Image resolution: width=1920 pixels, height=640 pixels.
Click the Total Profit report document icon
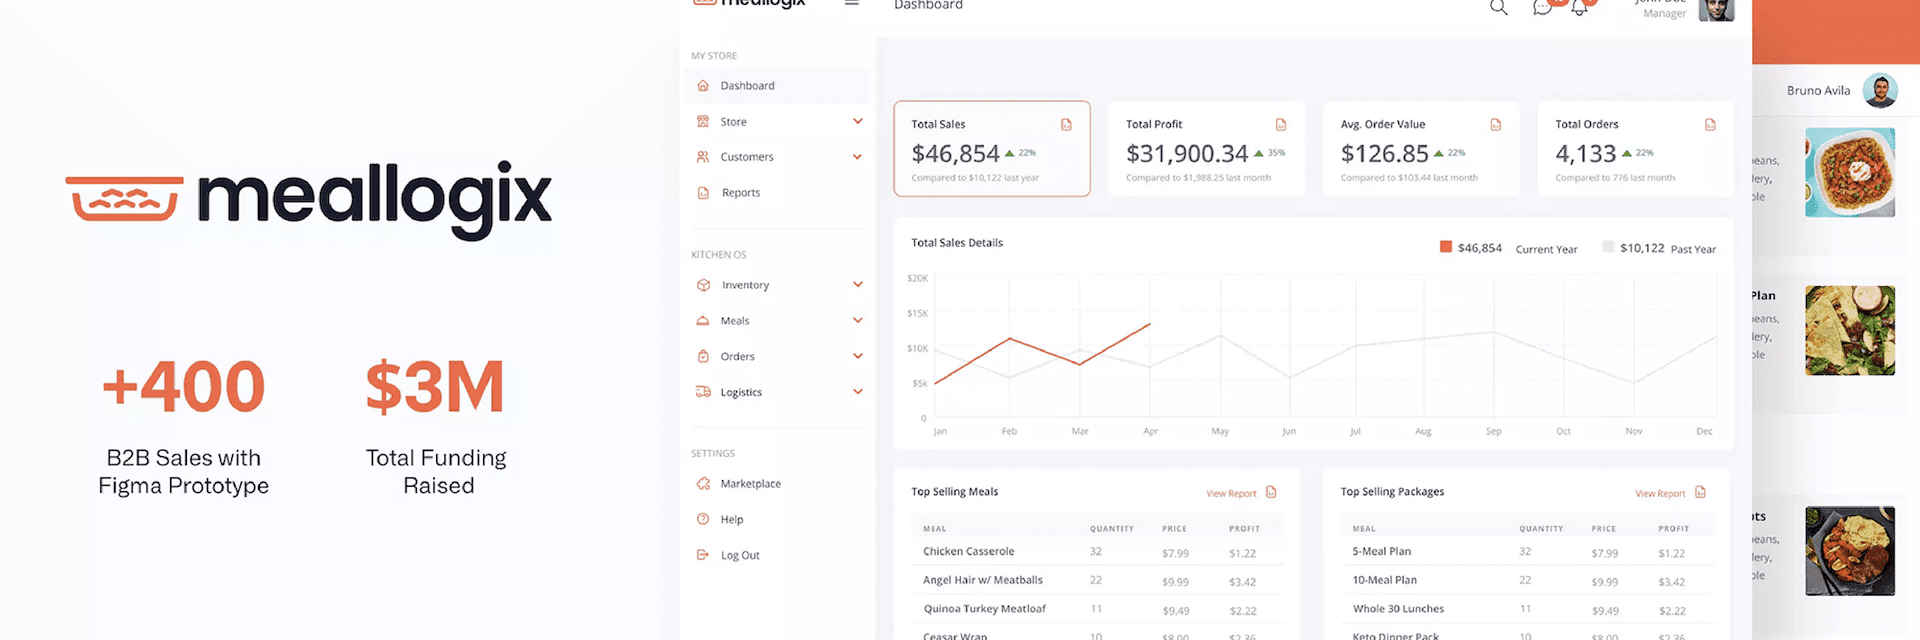tap(1281, 125)
